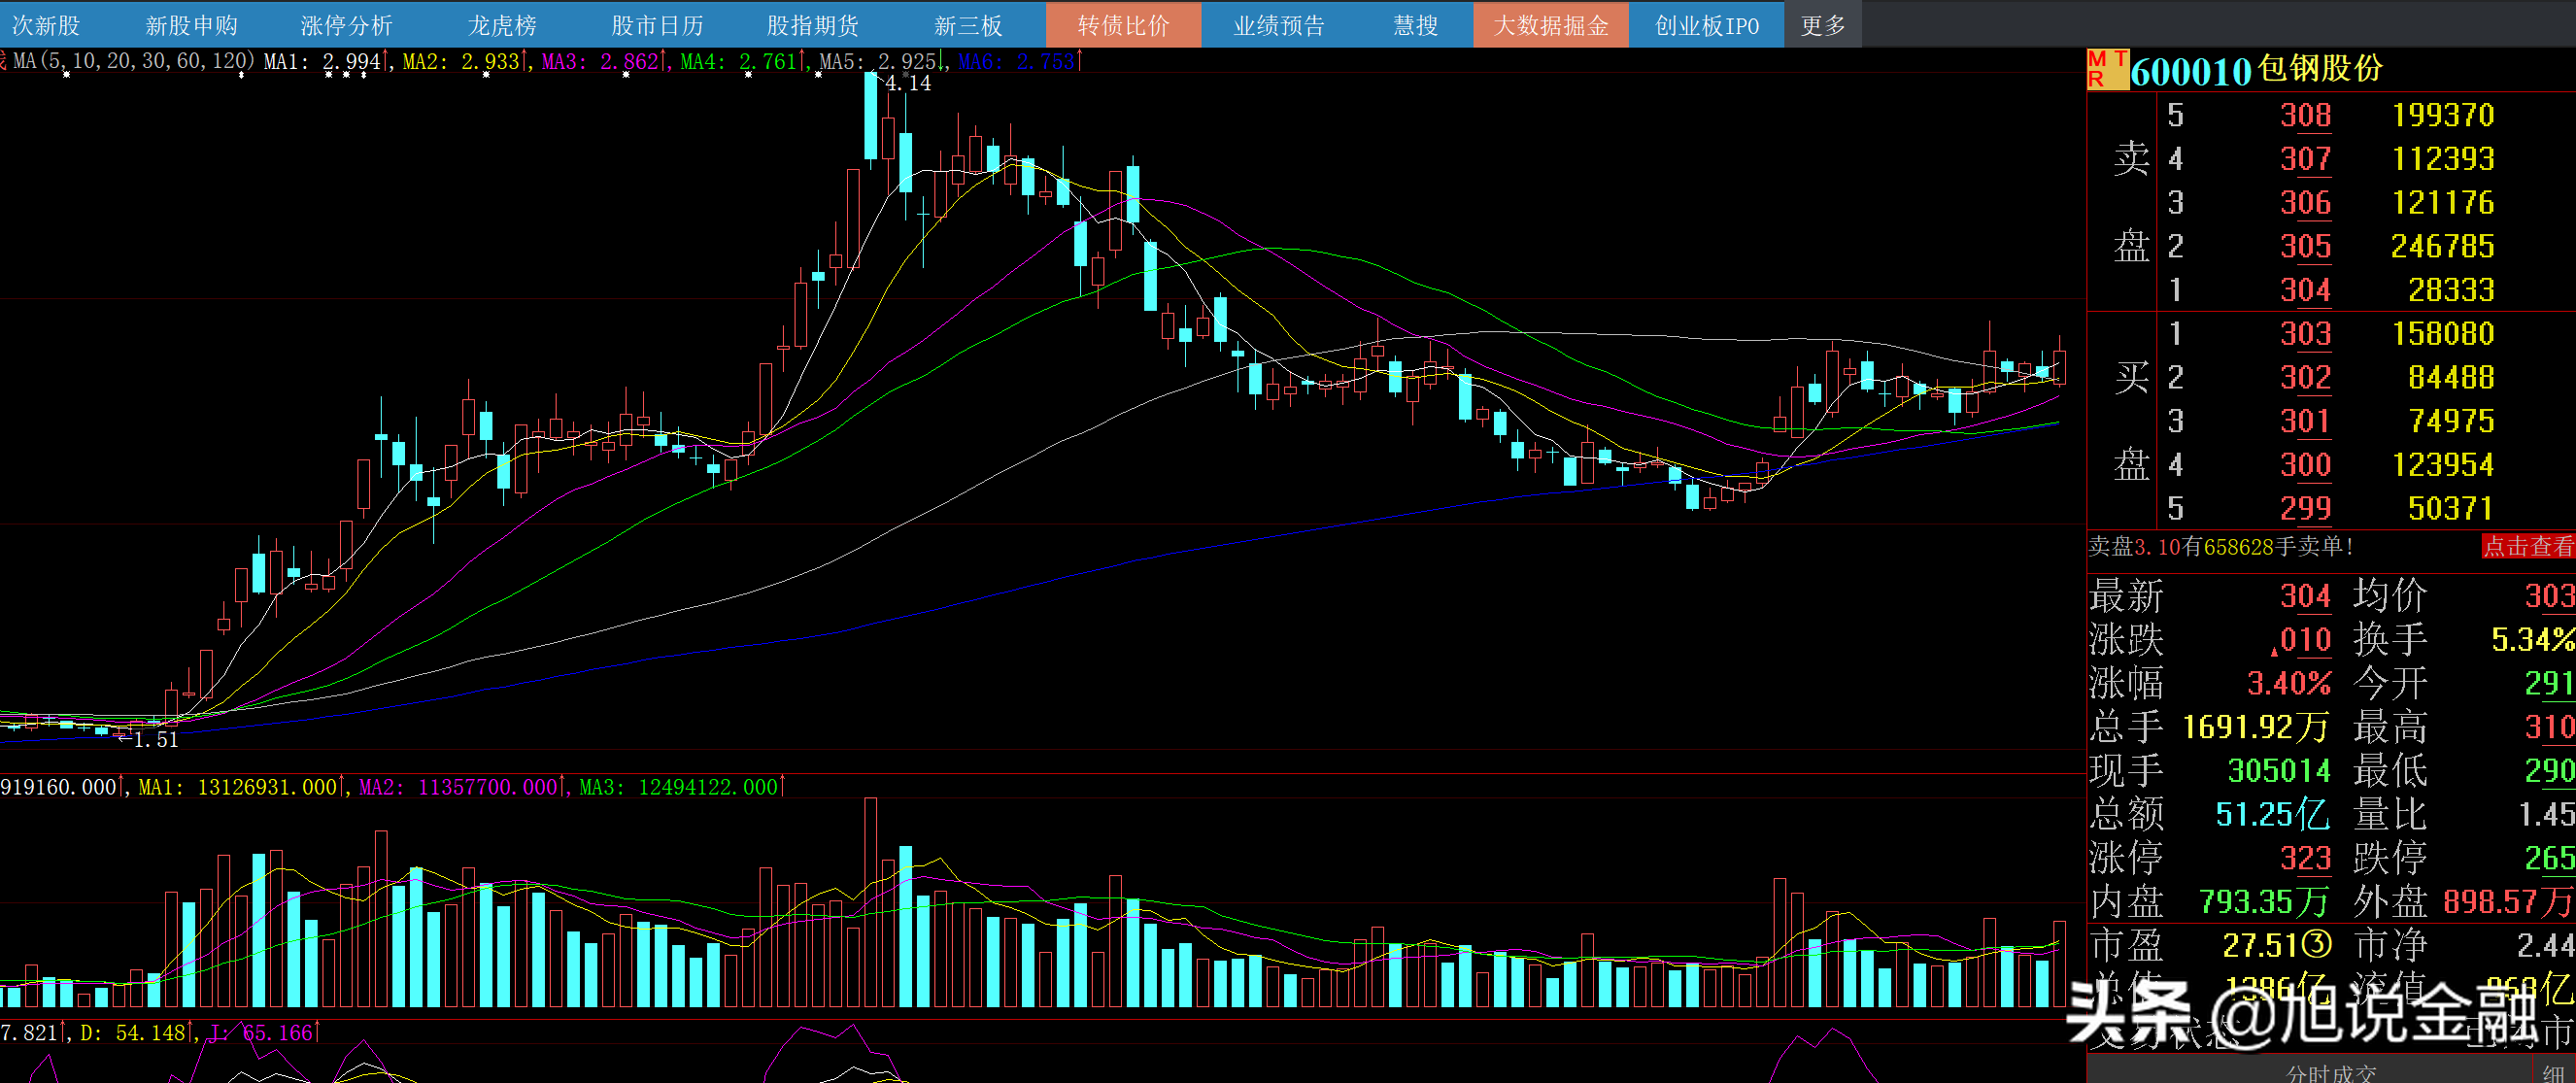Click volume MA2: 11357700.000 label

tap(462, 787)
